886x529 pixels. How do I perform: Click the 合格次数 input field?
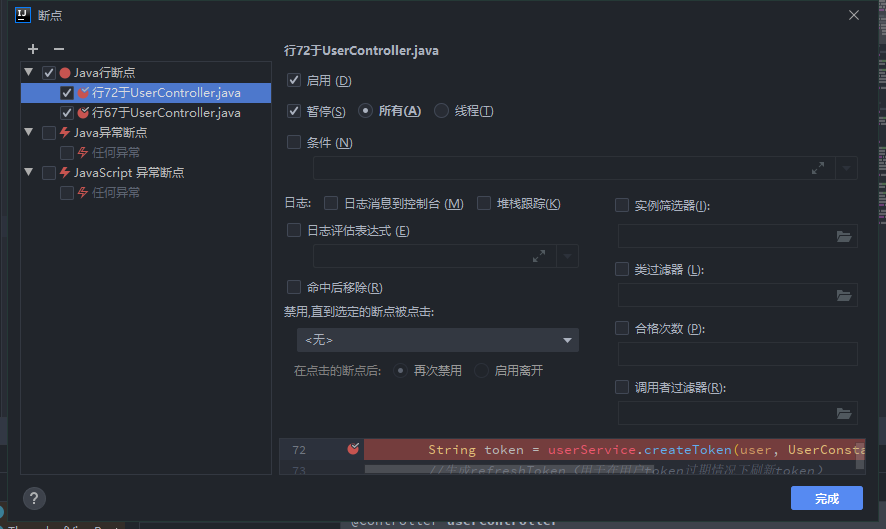pos(737,354)
